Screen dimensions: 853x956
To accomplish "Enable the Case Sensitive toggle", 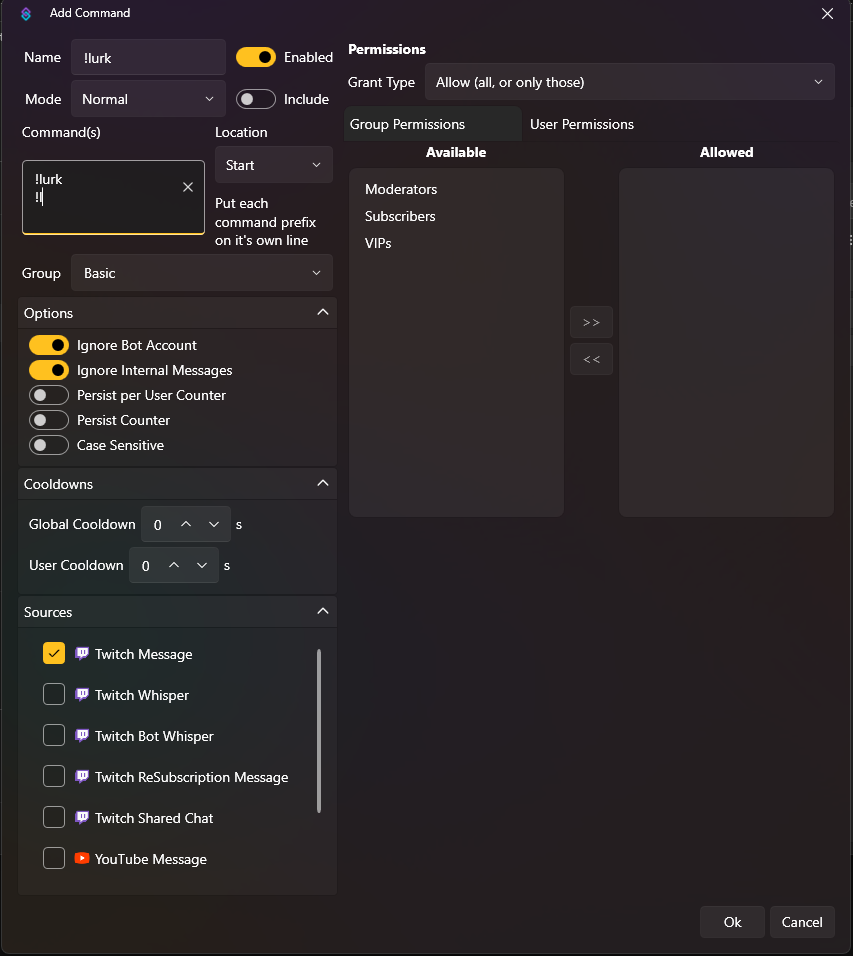I will 49,445.
